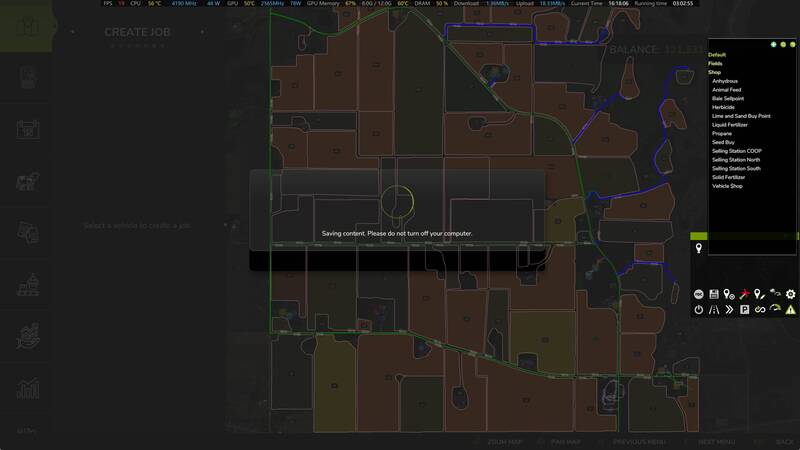Image resolution: width=800 pixels, height=450 pixels.
Task: Click the parking P icon
Action: coord(744,310)
